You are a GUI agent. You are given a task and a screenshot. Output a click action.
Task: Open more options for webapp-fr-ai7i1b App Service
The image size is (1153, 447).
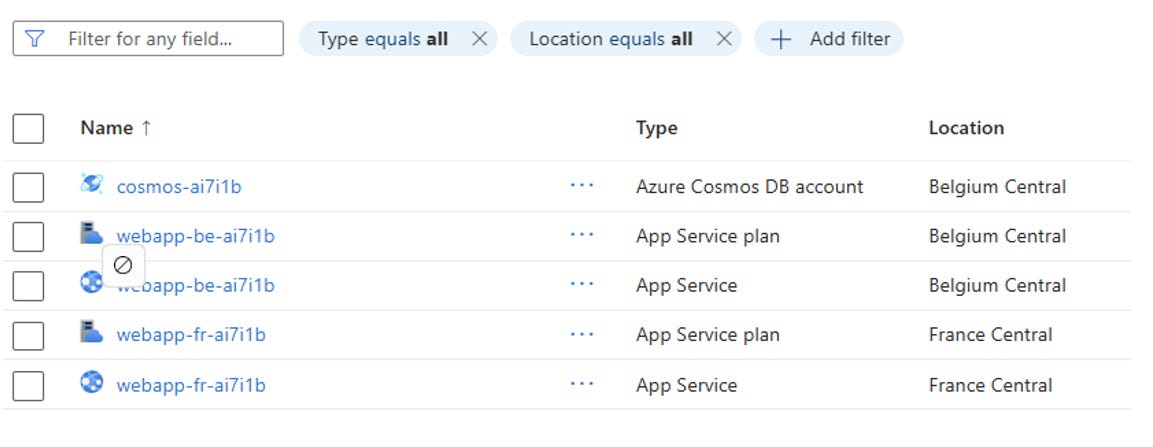(x=582, y=385)
